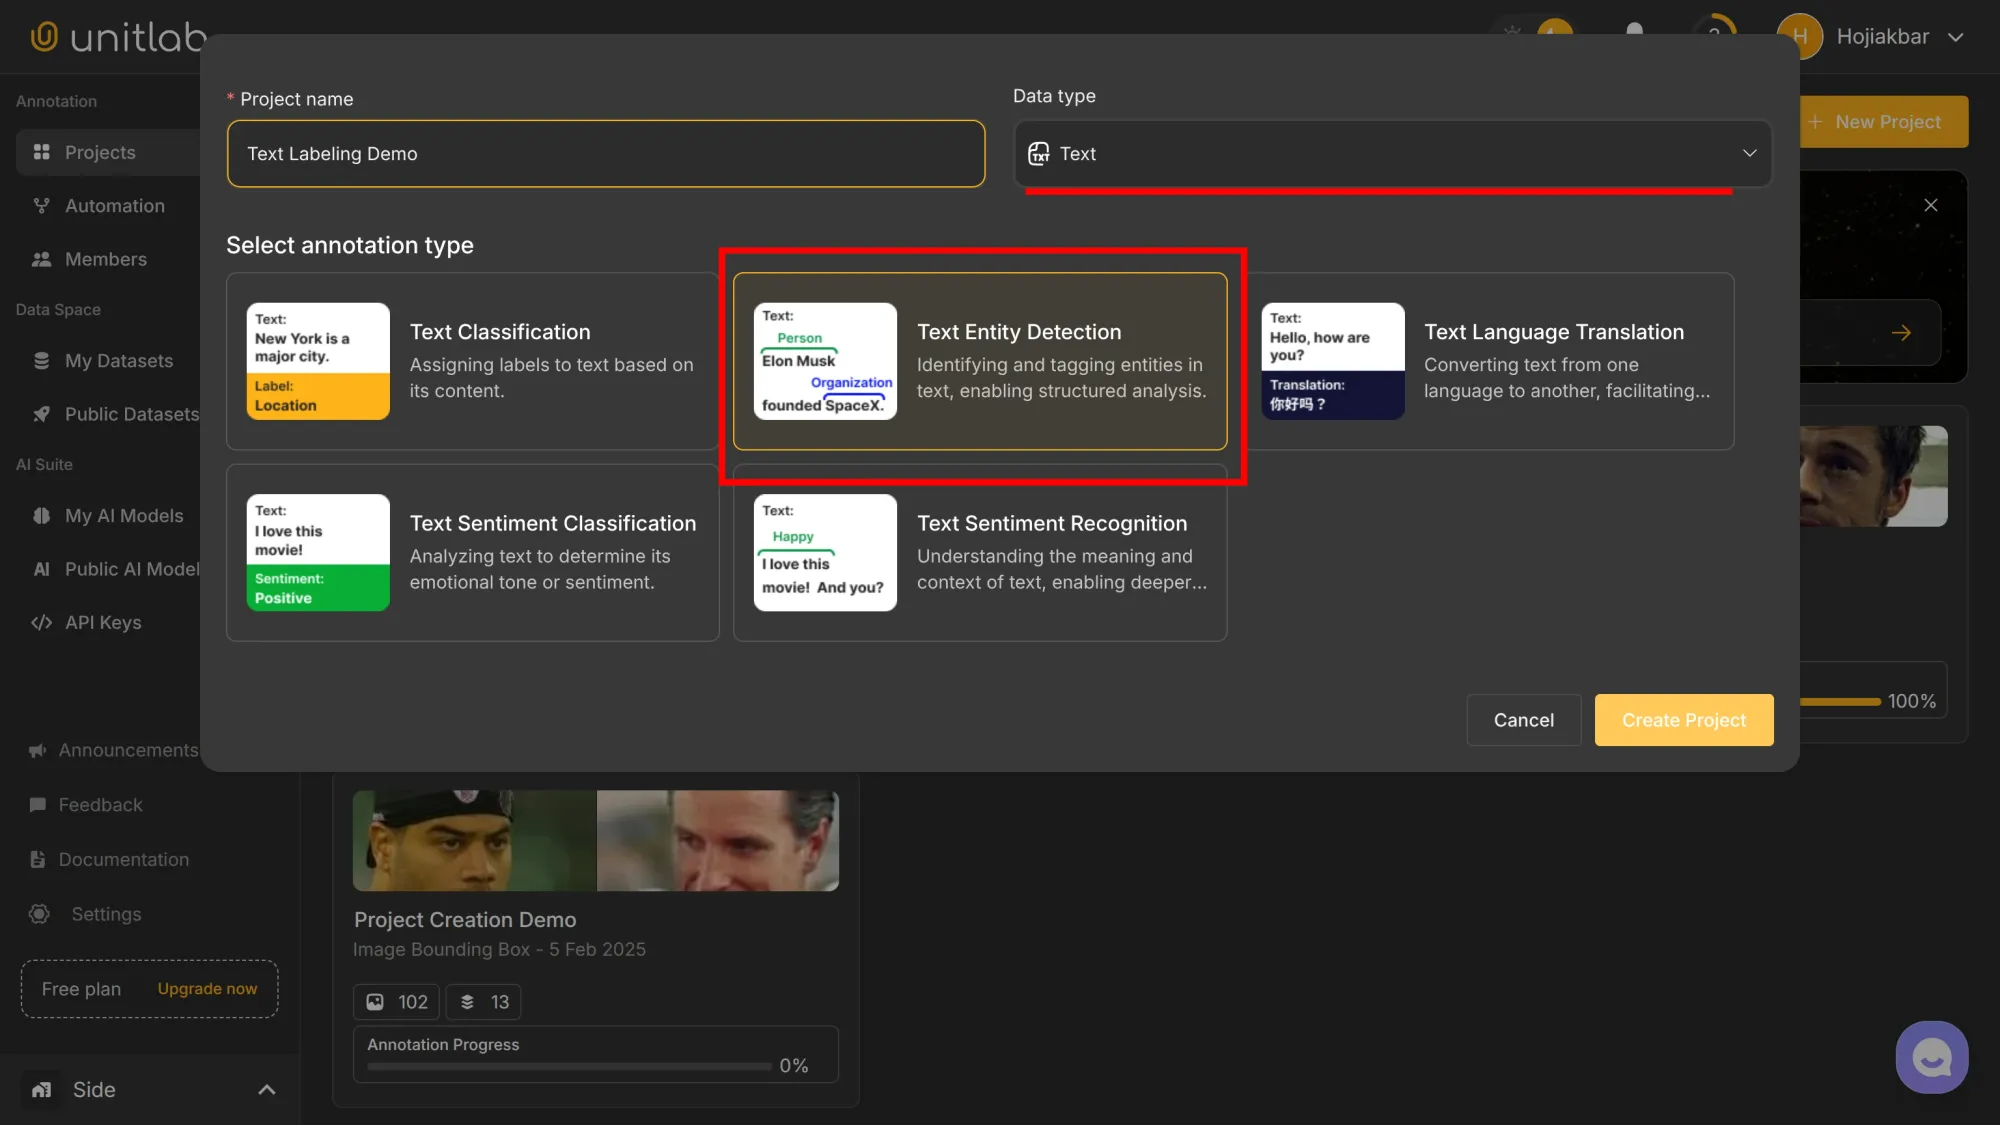
Task: Click the My AI Models icon
Action: pyautogui.click(x=40, y=515)
